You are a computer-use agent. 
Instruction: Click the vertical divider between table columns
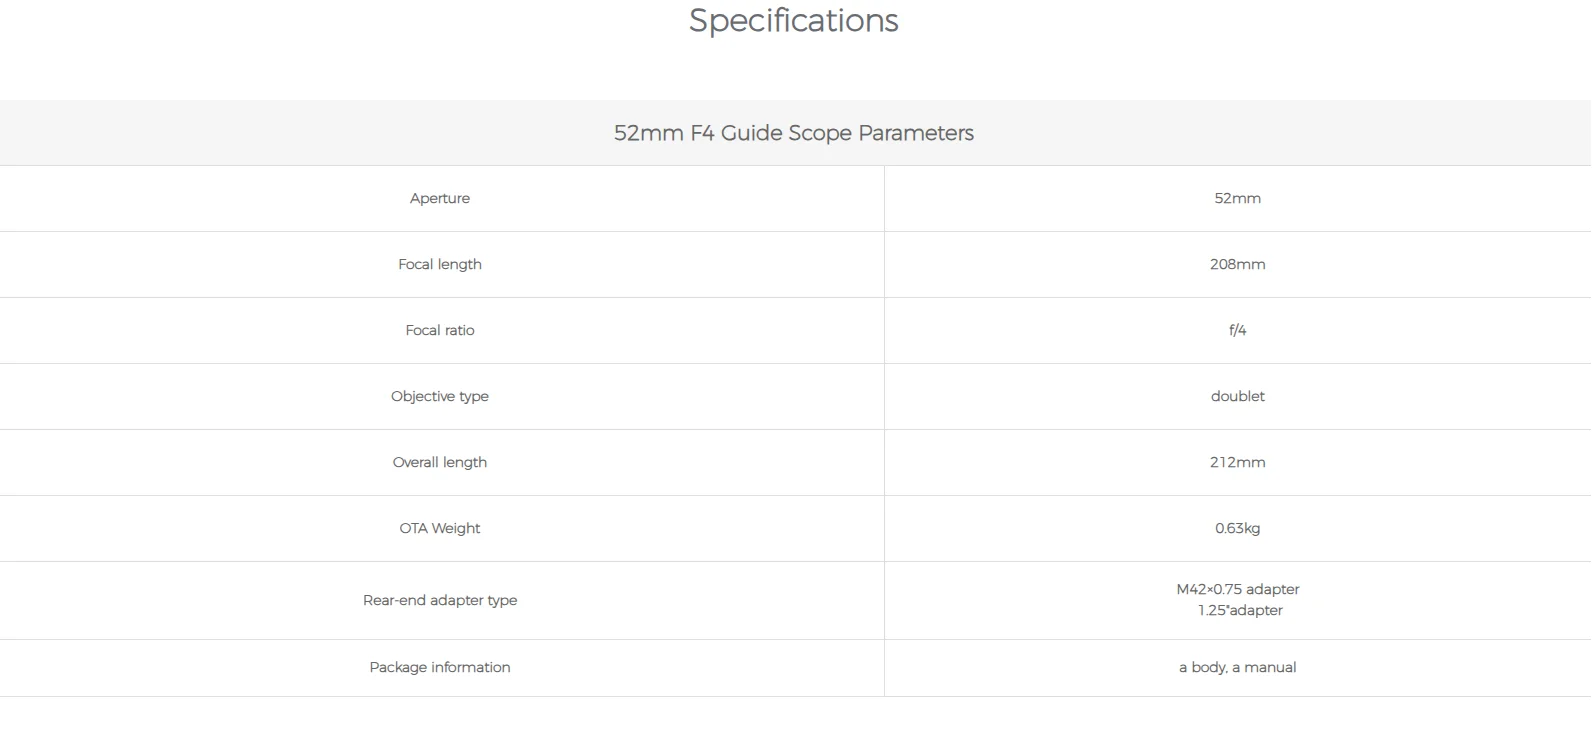point(884,430)
